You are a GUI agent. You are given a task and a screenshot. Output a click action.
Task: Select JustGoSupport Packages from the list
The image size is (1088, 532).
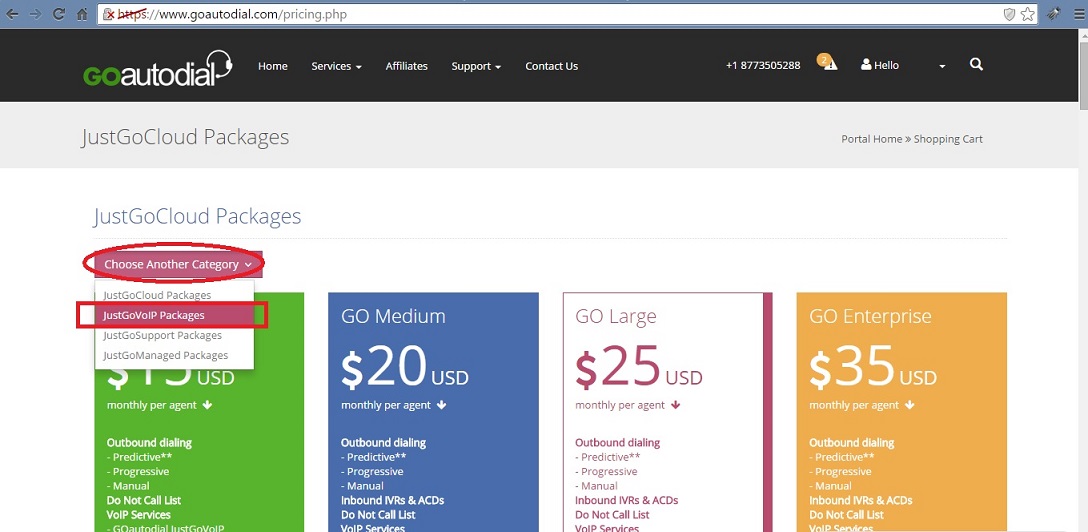click(x=162, y=335)
